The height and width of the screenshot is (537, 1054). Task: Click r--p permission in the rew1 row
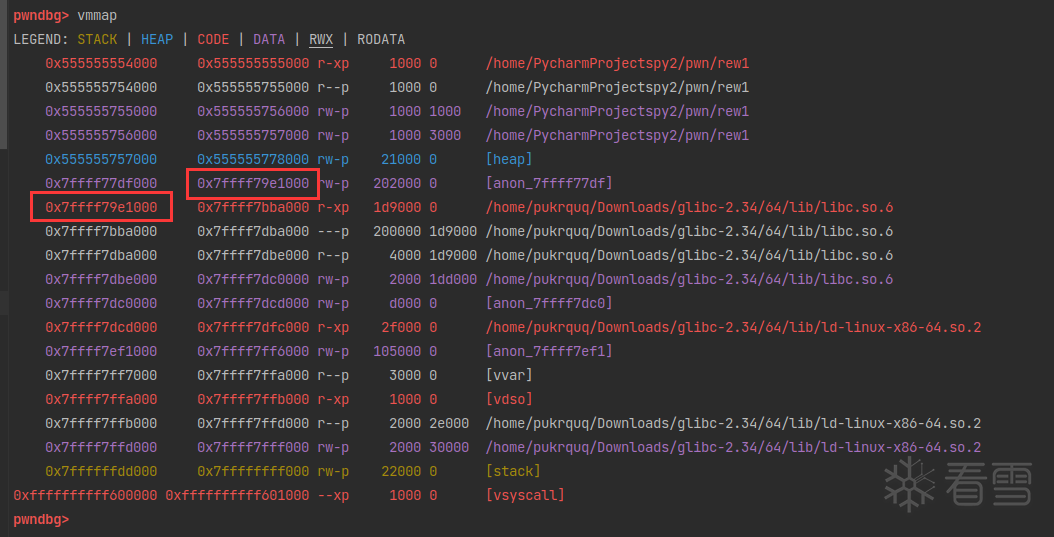coord(333,87)
